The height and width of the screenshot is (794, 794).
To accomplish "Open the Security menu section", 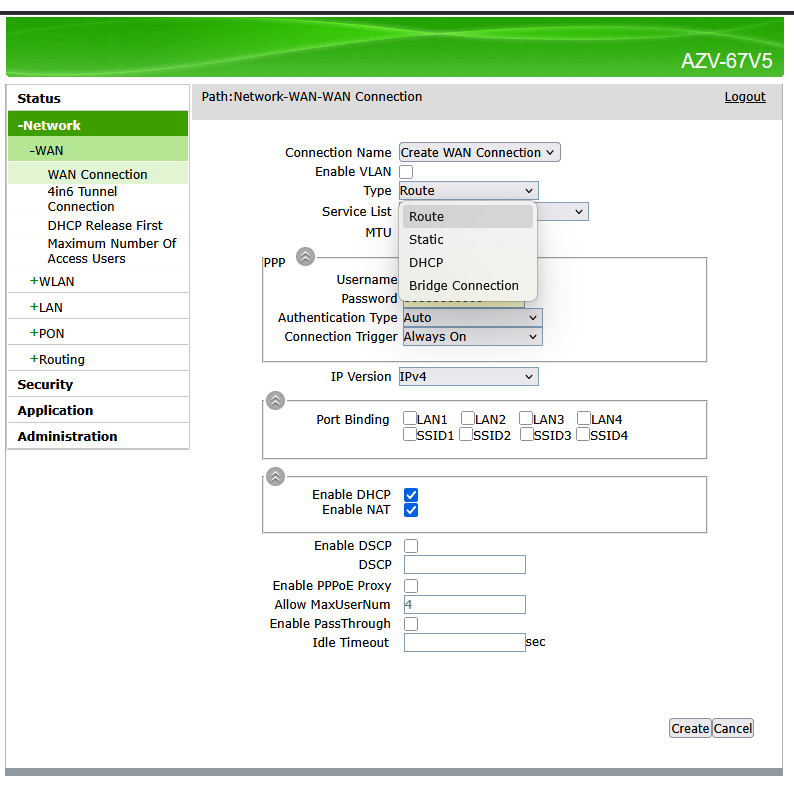I will tap(45, 385).
